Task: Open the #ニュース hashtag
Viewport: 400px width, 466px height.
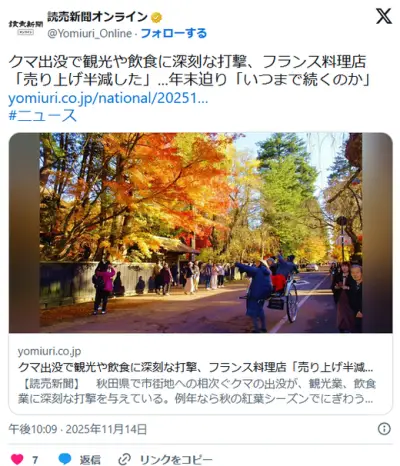Action: tap(43, 115)
